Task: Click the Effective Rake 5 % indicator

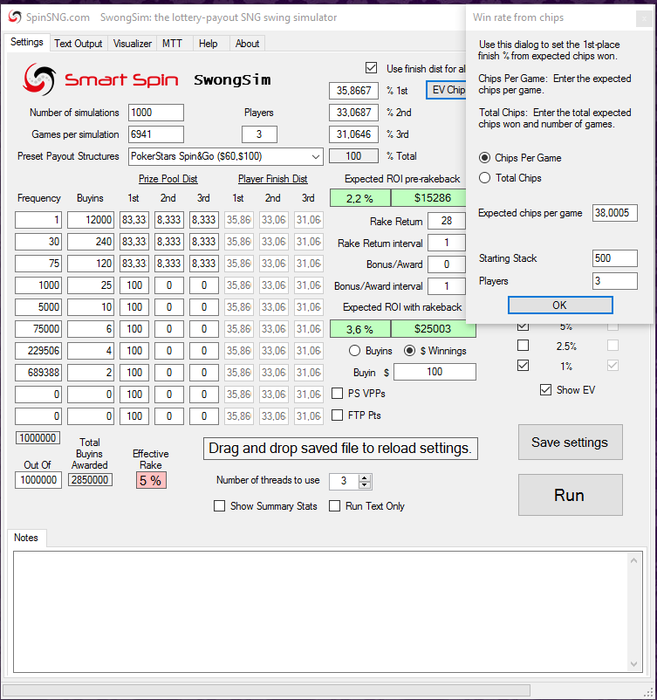Action: click(x=151, y=480)
